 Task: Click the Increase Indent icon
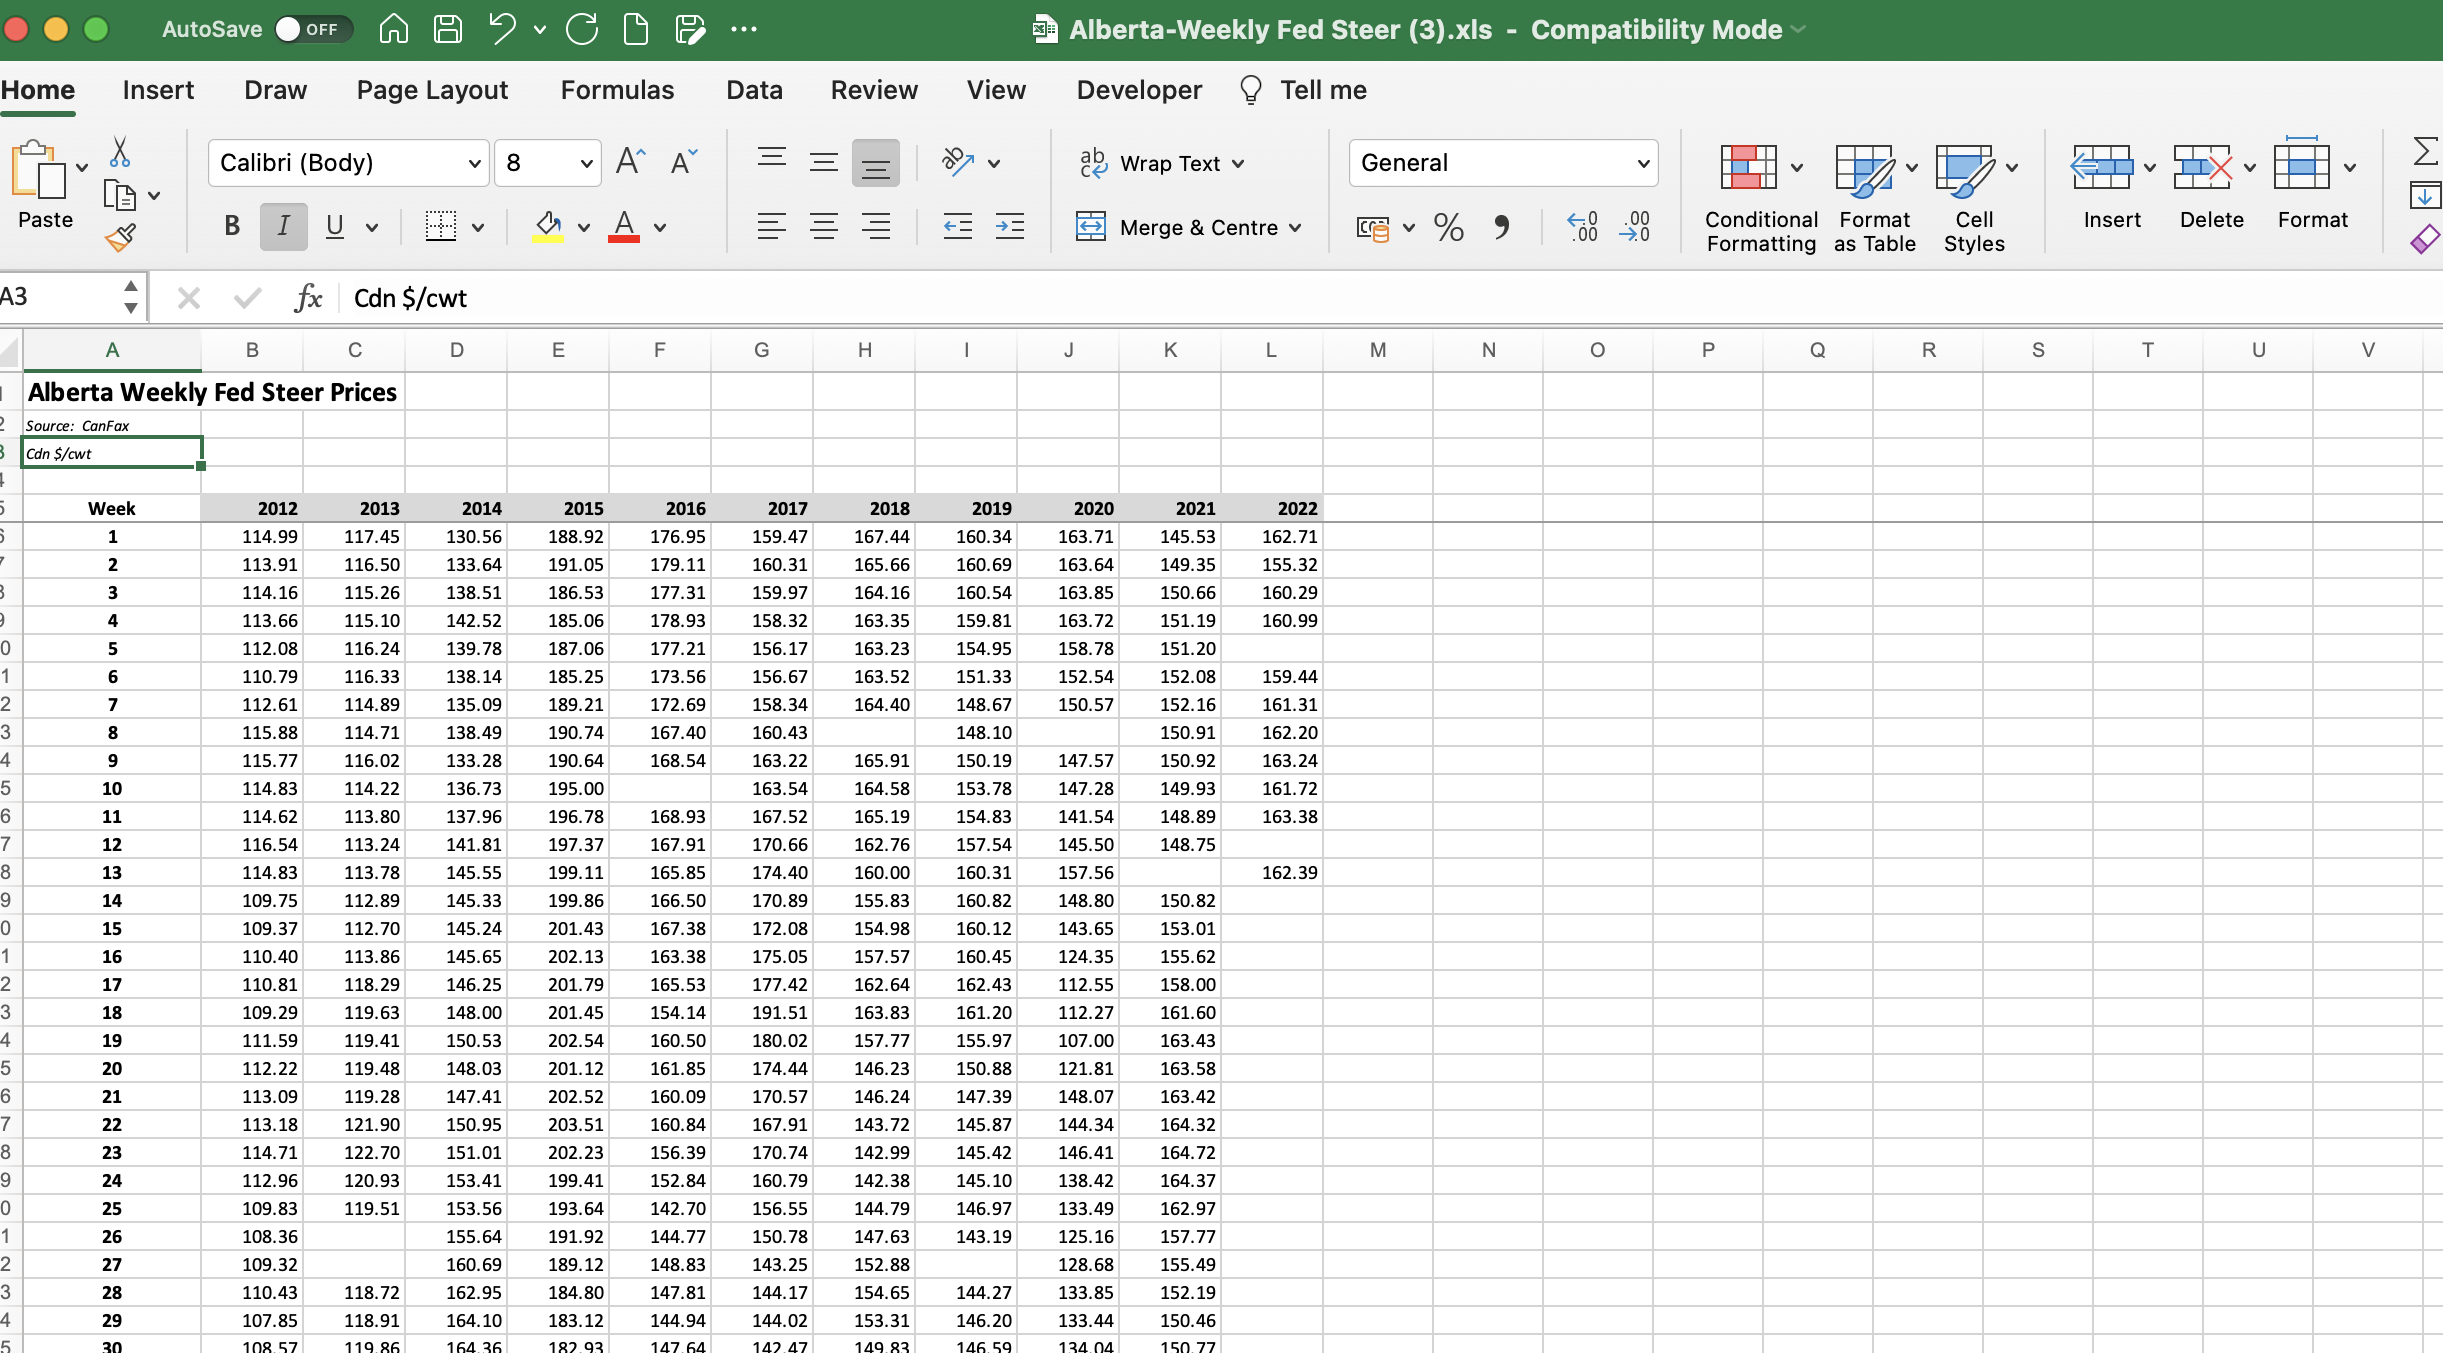tap(1009, 227)
